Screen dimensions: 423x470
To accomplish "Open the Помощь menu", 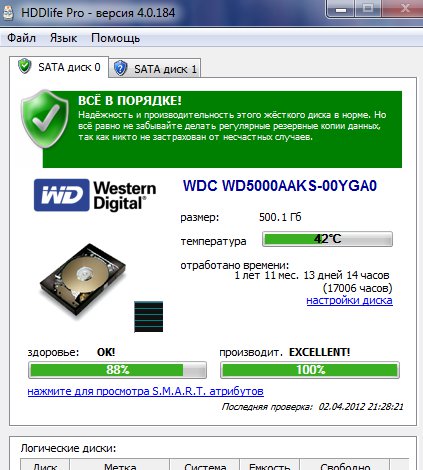I will click(x=115, y=38).
